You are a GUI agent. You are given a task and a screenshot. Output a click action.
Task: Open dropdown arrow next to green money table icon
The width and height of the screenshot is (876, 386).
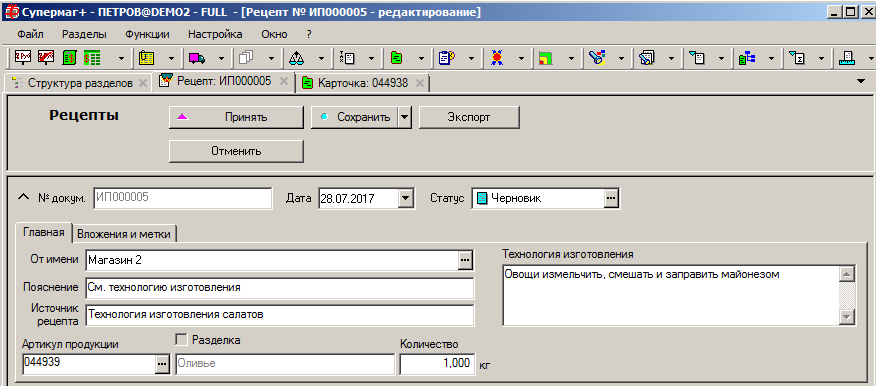(122, 58)
